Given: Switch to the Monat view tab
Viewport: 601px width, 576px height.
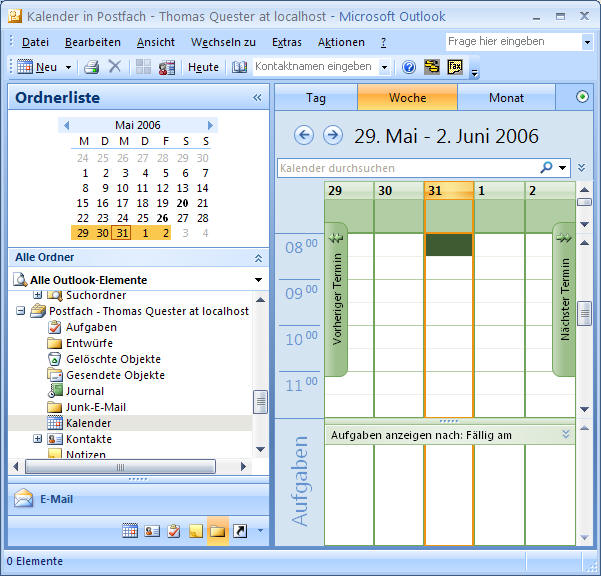Looking at the screenshot, I should click(506, 98).
